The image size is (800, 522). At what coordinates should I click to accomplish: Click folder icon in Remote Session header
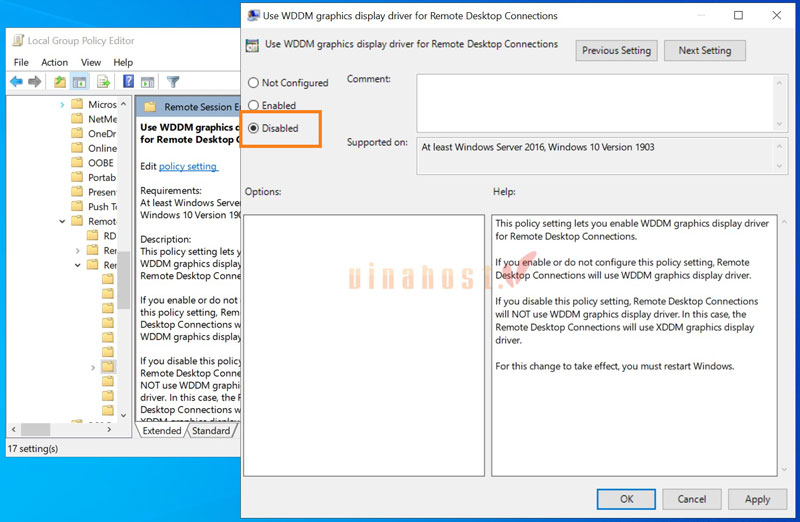point(149,107)
